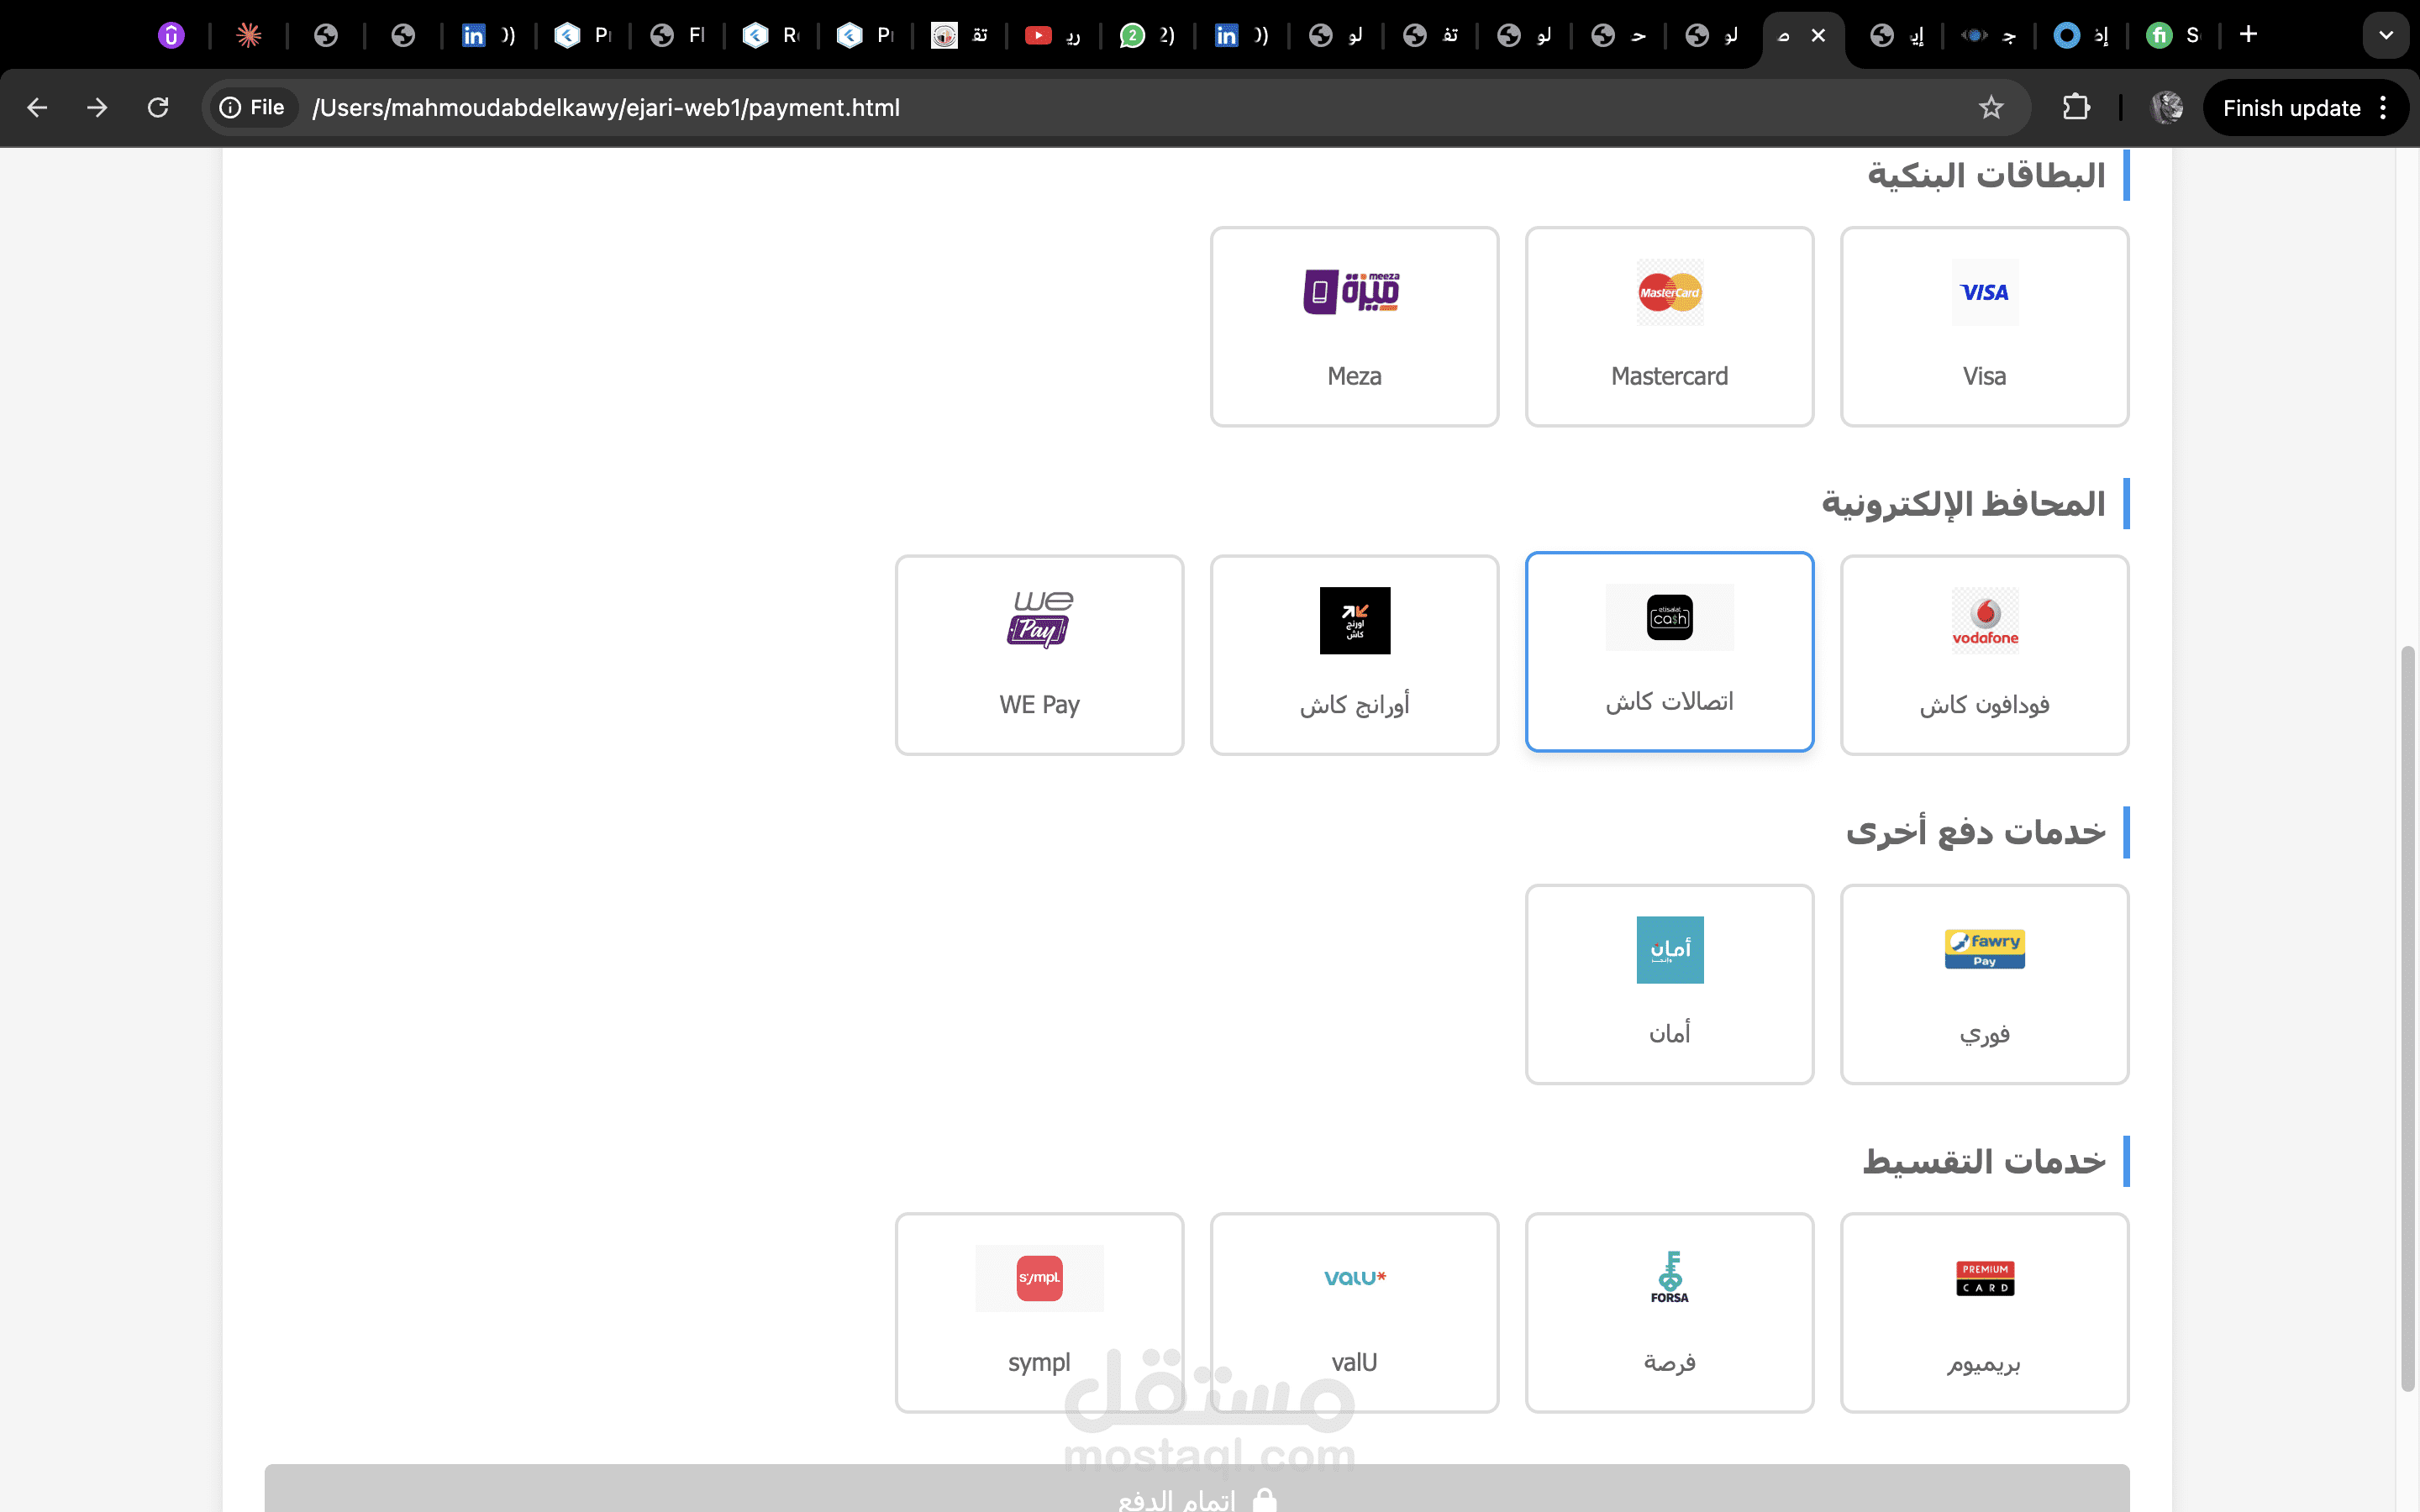The height and width of the screenshot is (1512, 2420).
Task: Select Premium Card installment icon
Action: coord(1984,1277)
